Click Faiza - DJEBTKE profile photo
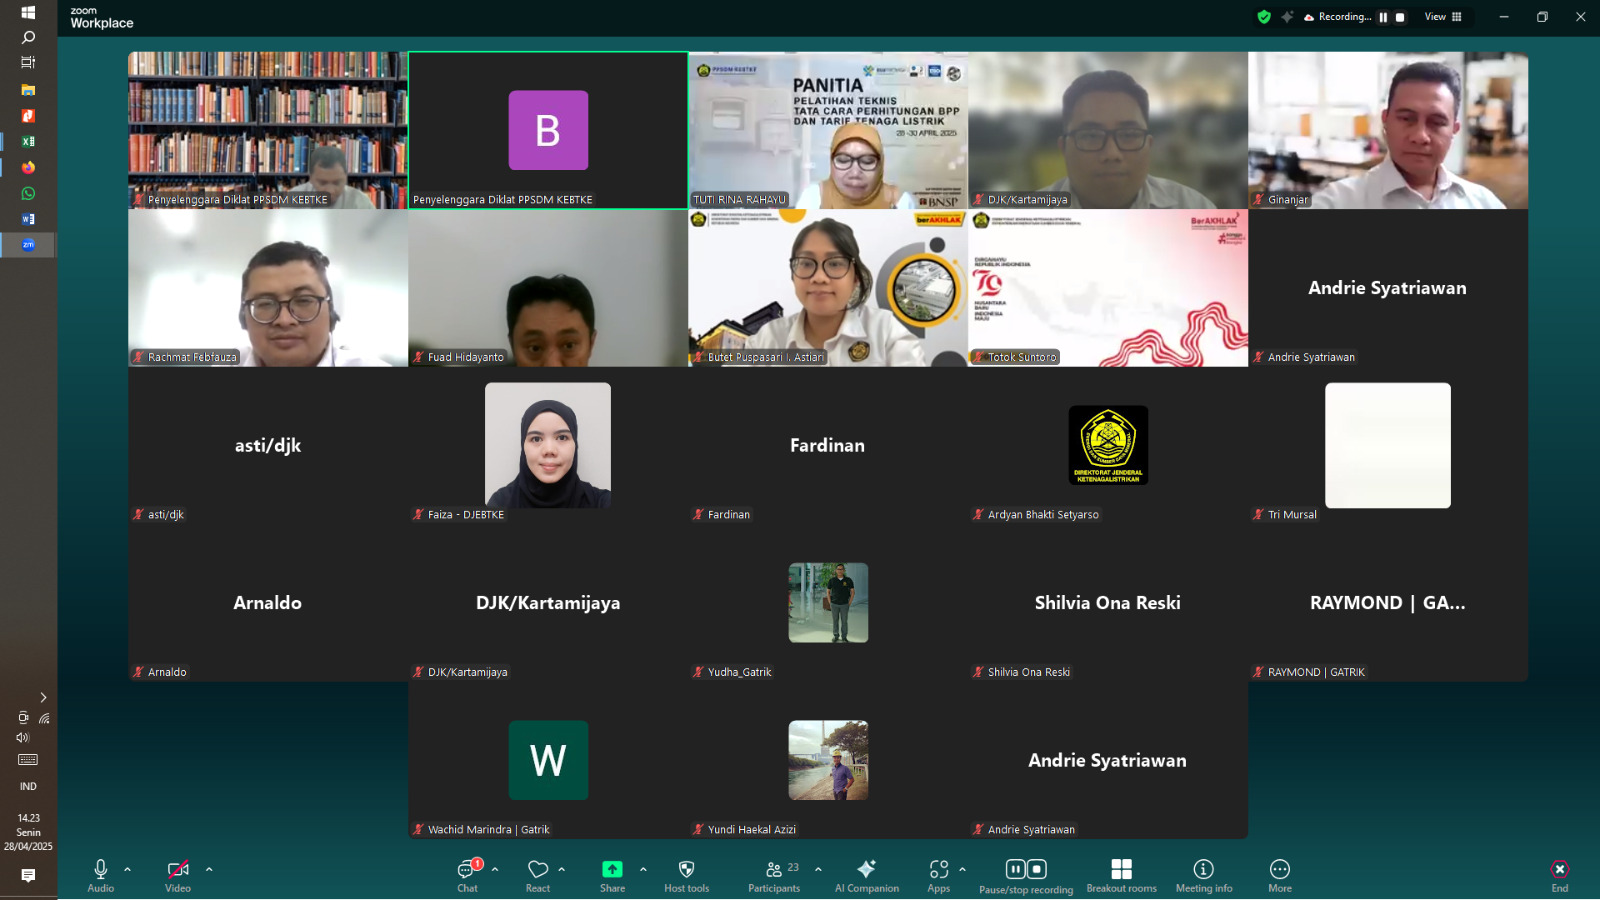 (548, 445)
